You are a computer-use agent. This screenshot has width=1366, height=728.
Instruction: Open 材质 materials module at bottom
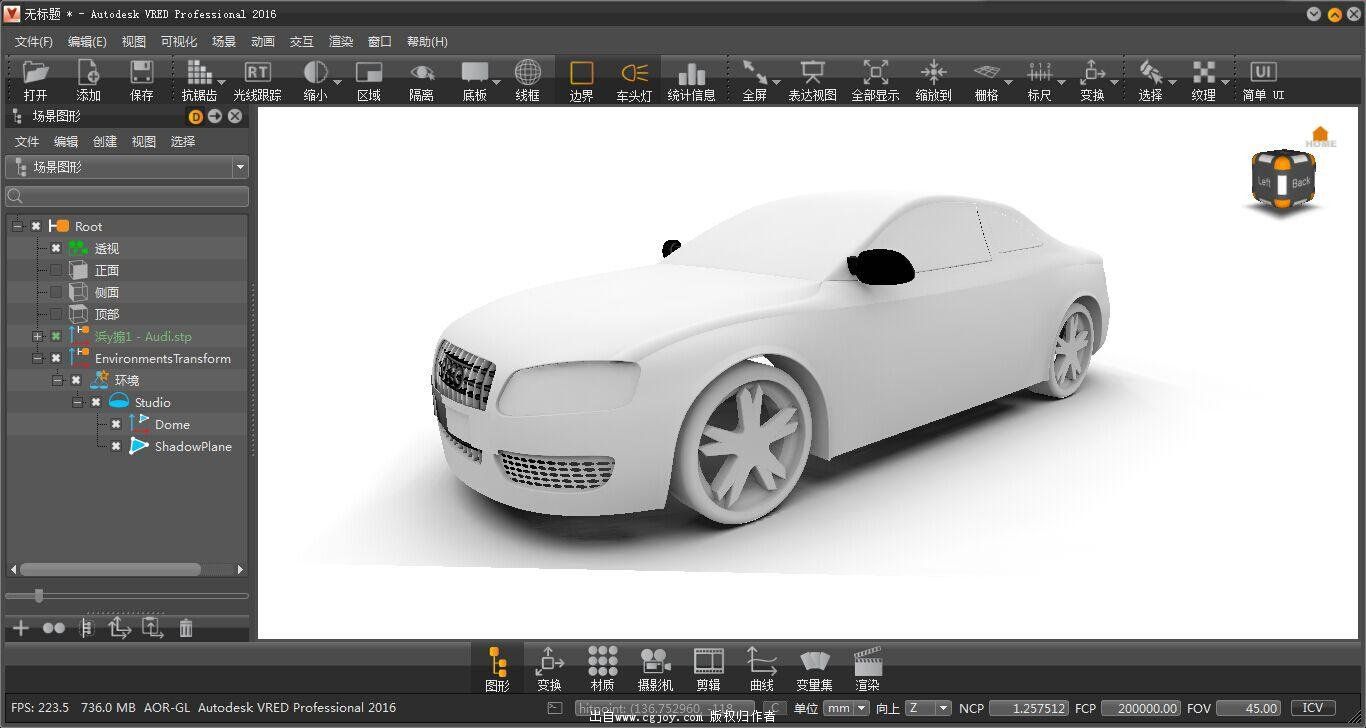click(x=602, y=661)
